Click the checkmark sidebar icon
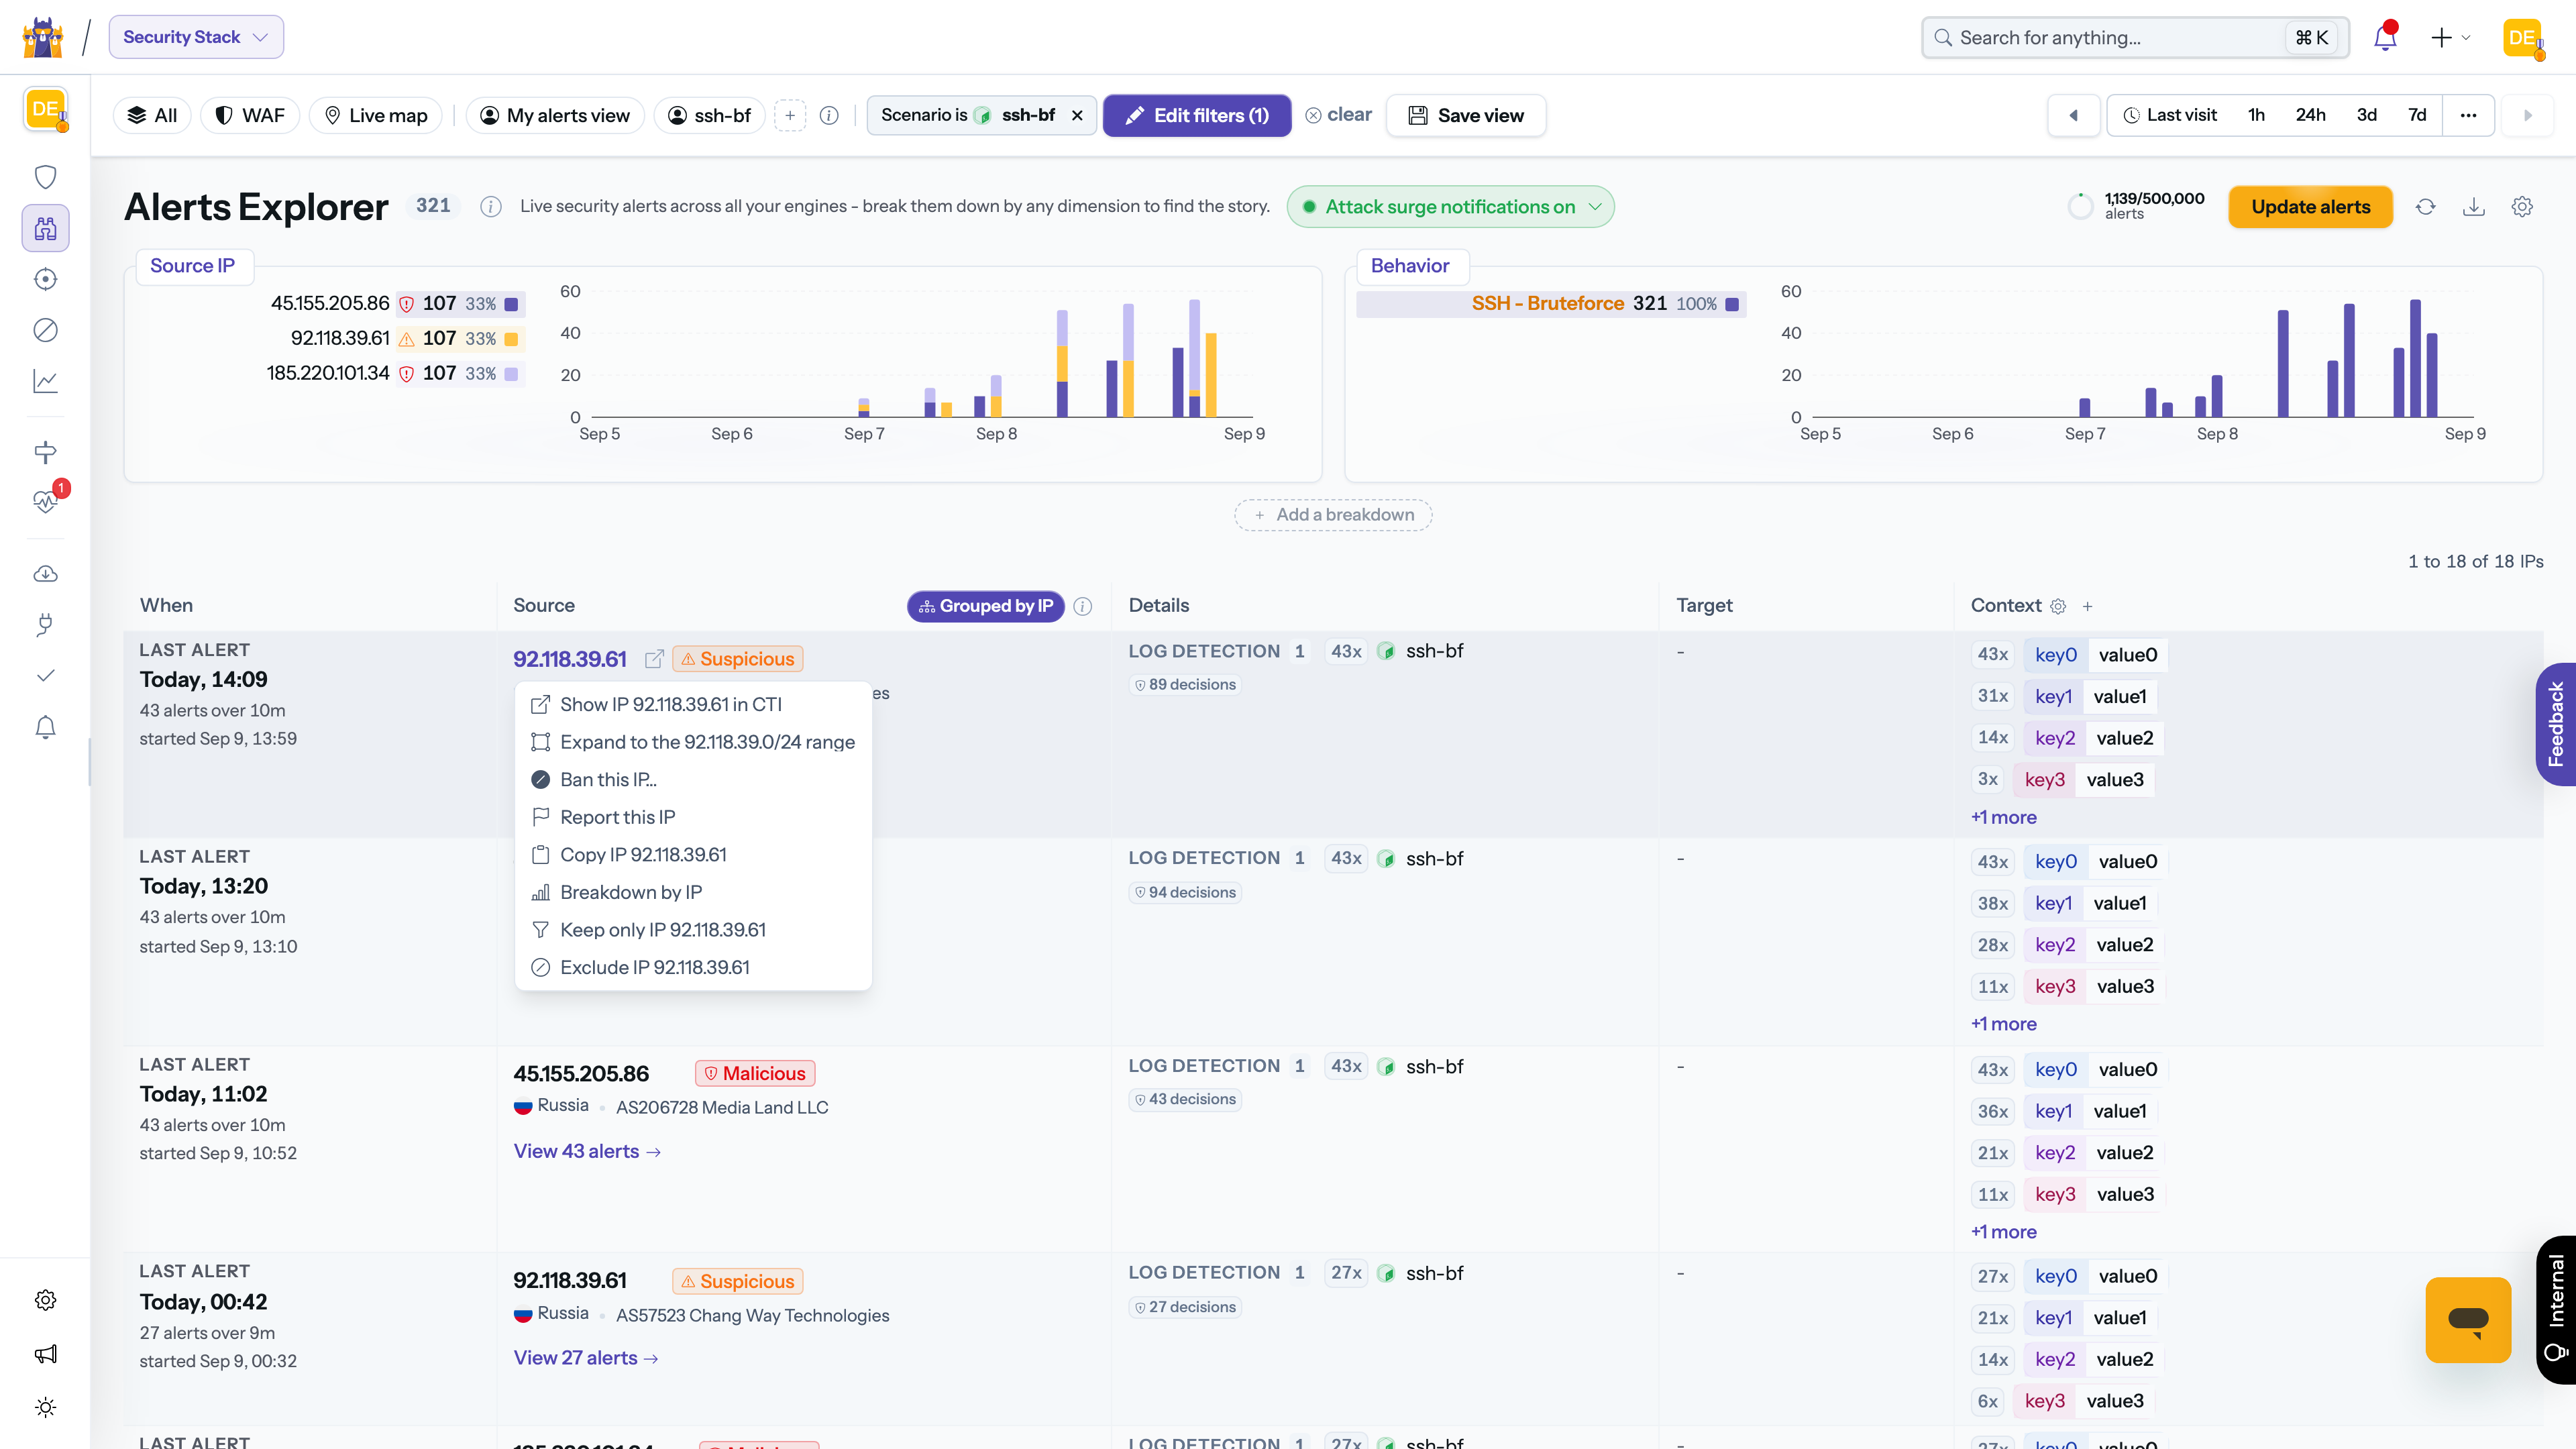This screenshot has height=1449, width=2576. click(x=45, y=676)
